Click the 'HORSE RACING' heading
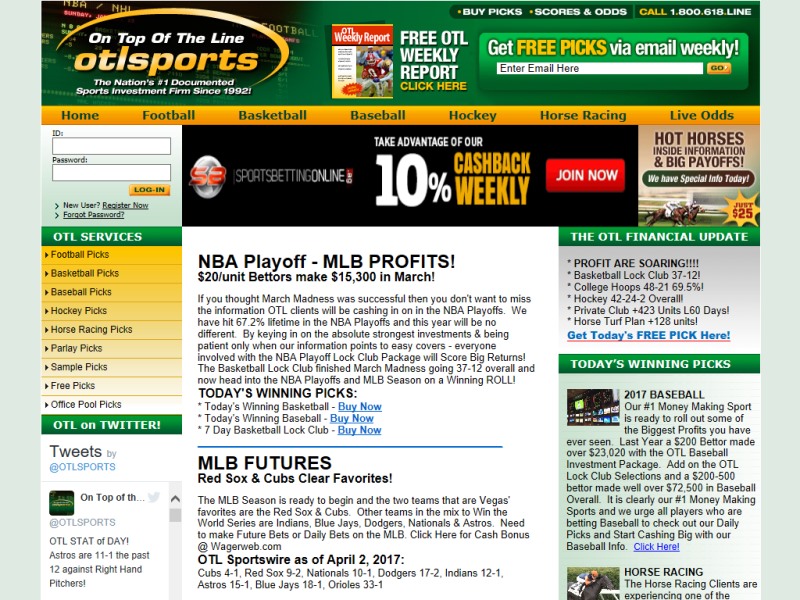Screen dimensions: 800x600 coord(663,572)
